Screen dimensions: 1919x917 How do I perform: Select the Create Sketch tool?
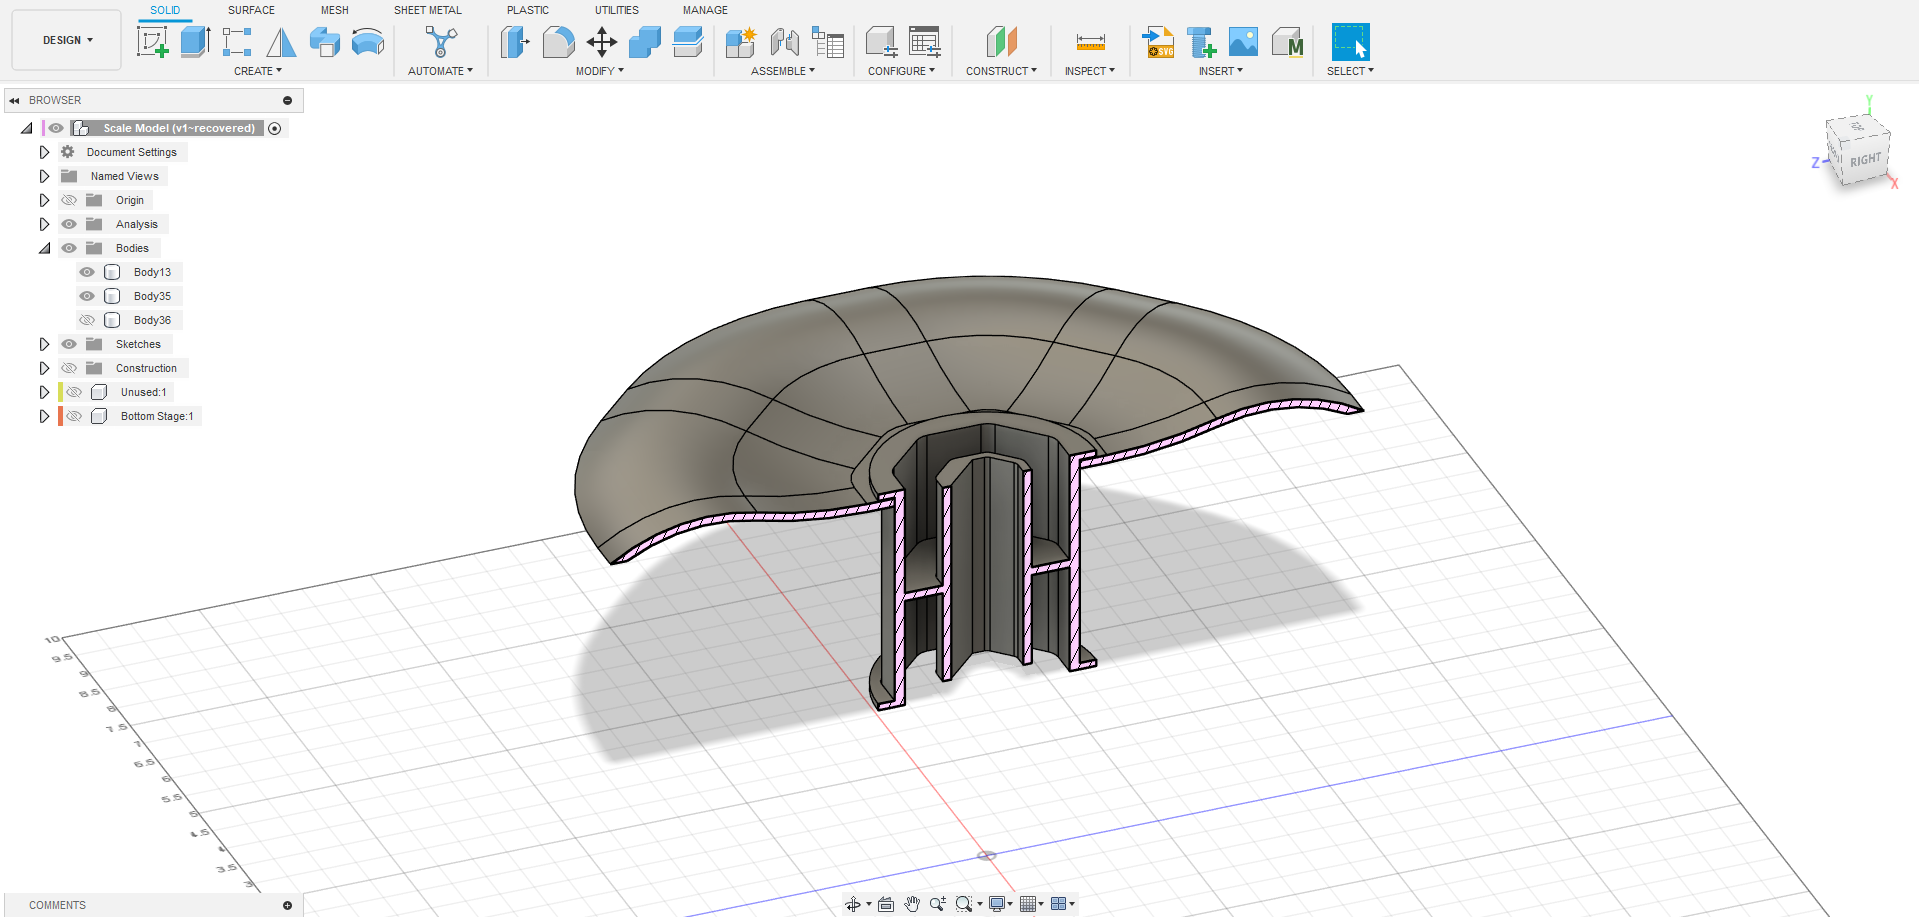[x=152, y=42]
